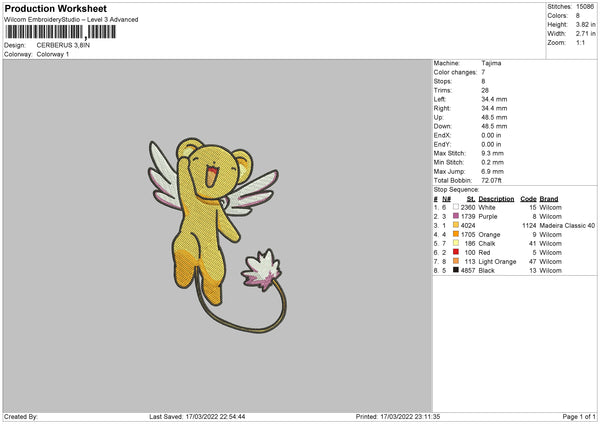
Task: Click the Chalk color swatch
Action: click(456, 243)
